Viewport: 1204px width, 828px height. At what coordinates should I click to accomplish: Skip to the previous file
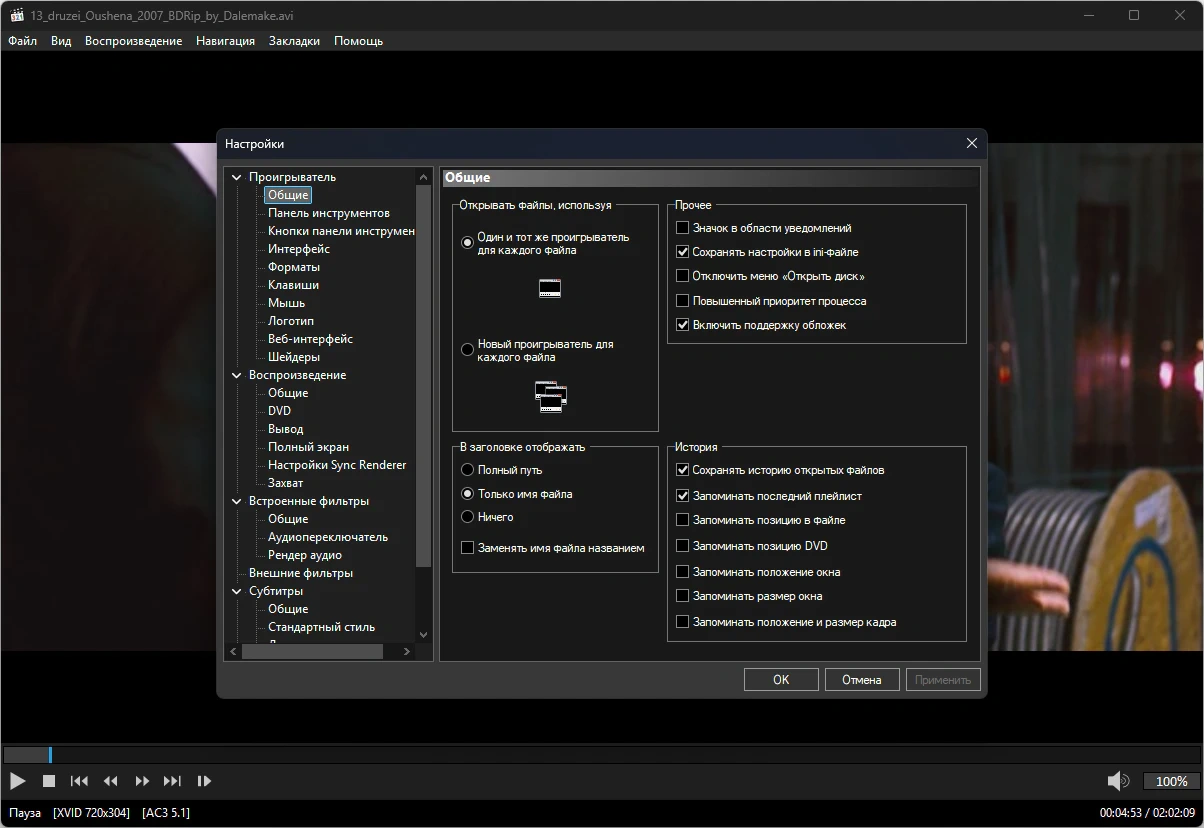click(79, 781)
